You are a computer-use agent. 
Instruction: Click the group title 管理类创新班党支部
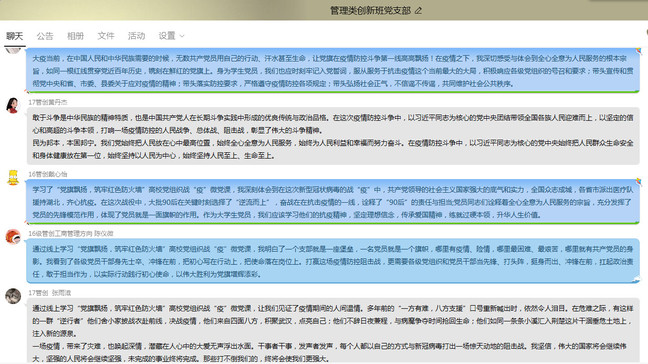tap(370, 11)
